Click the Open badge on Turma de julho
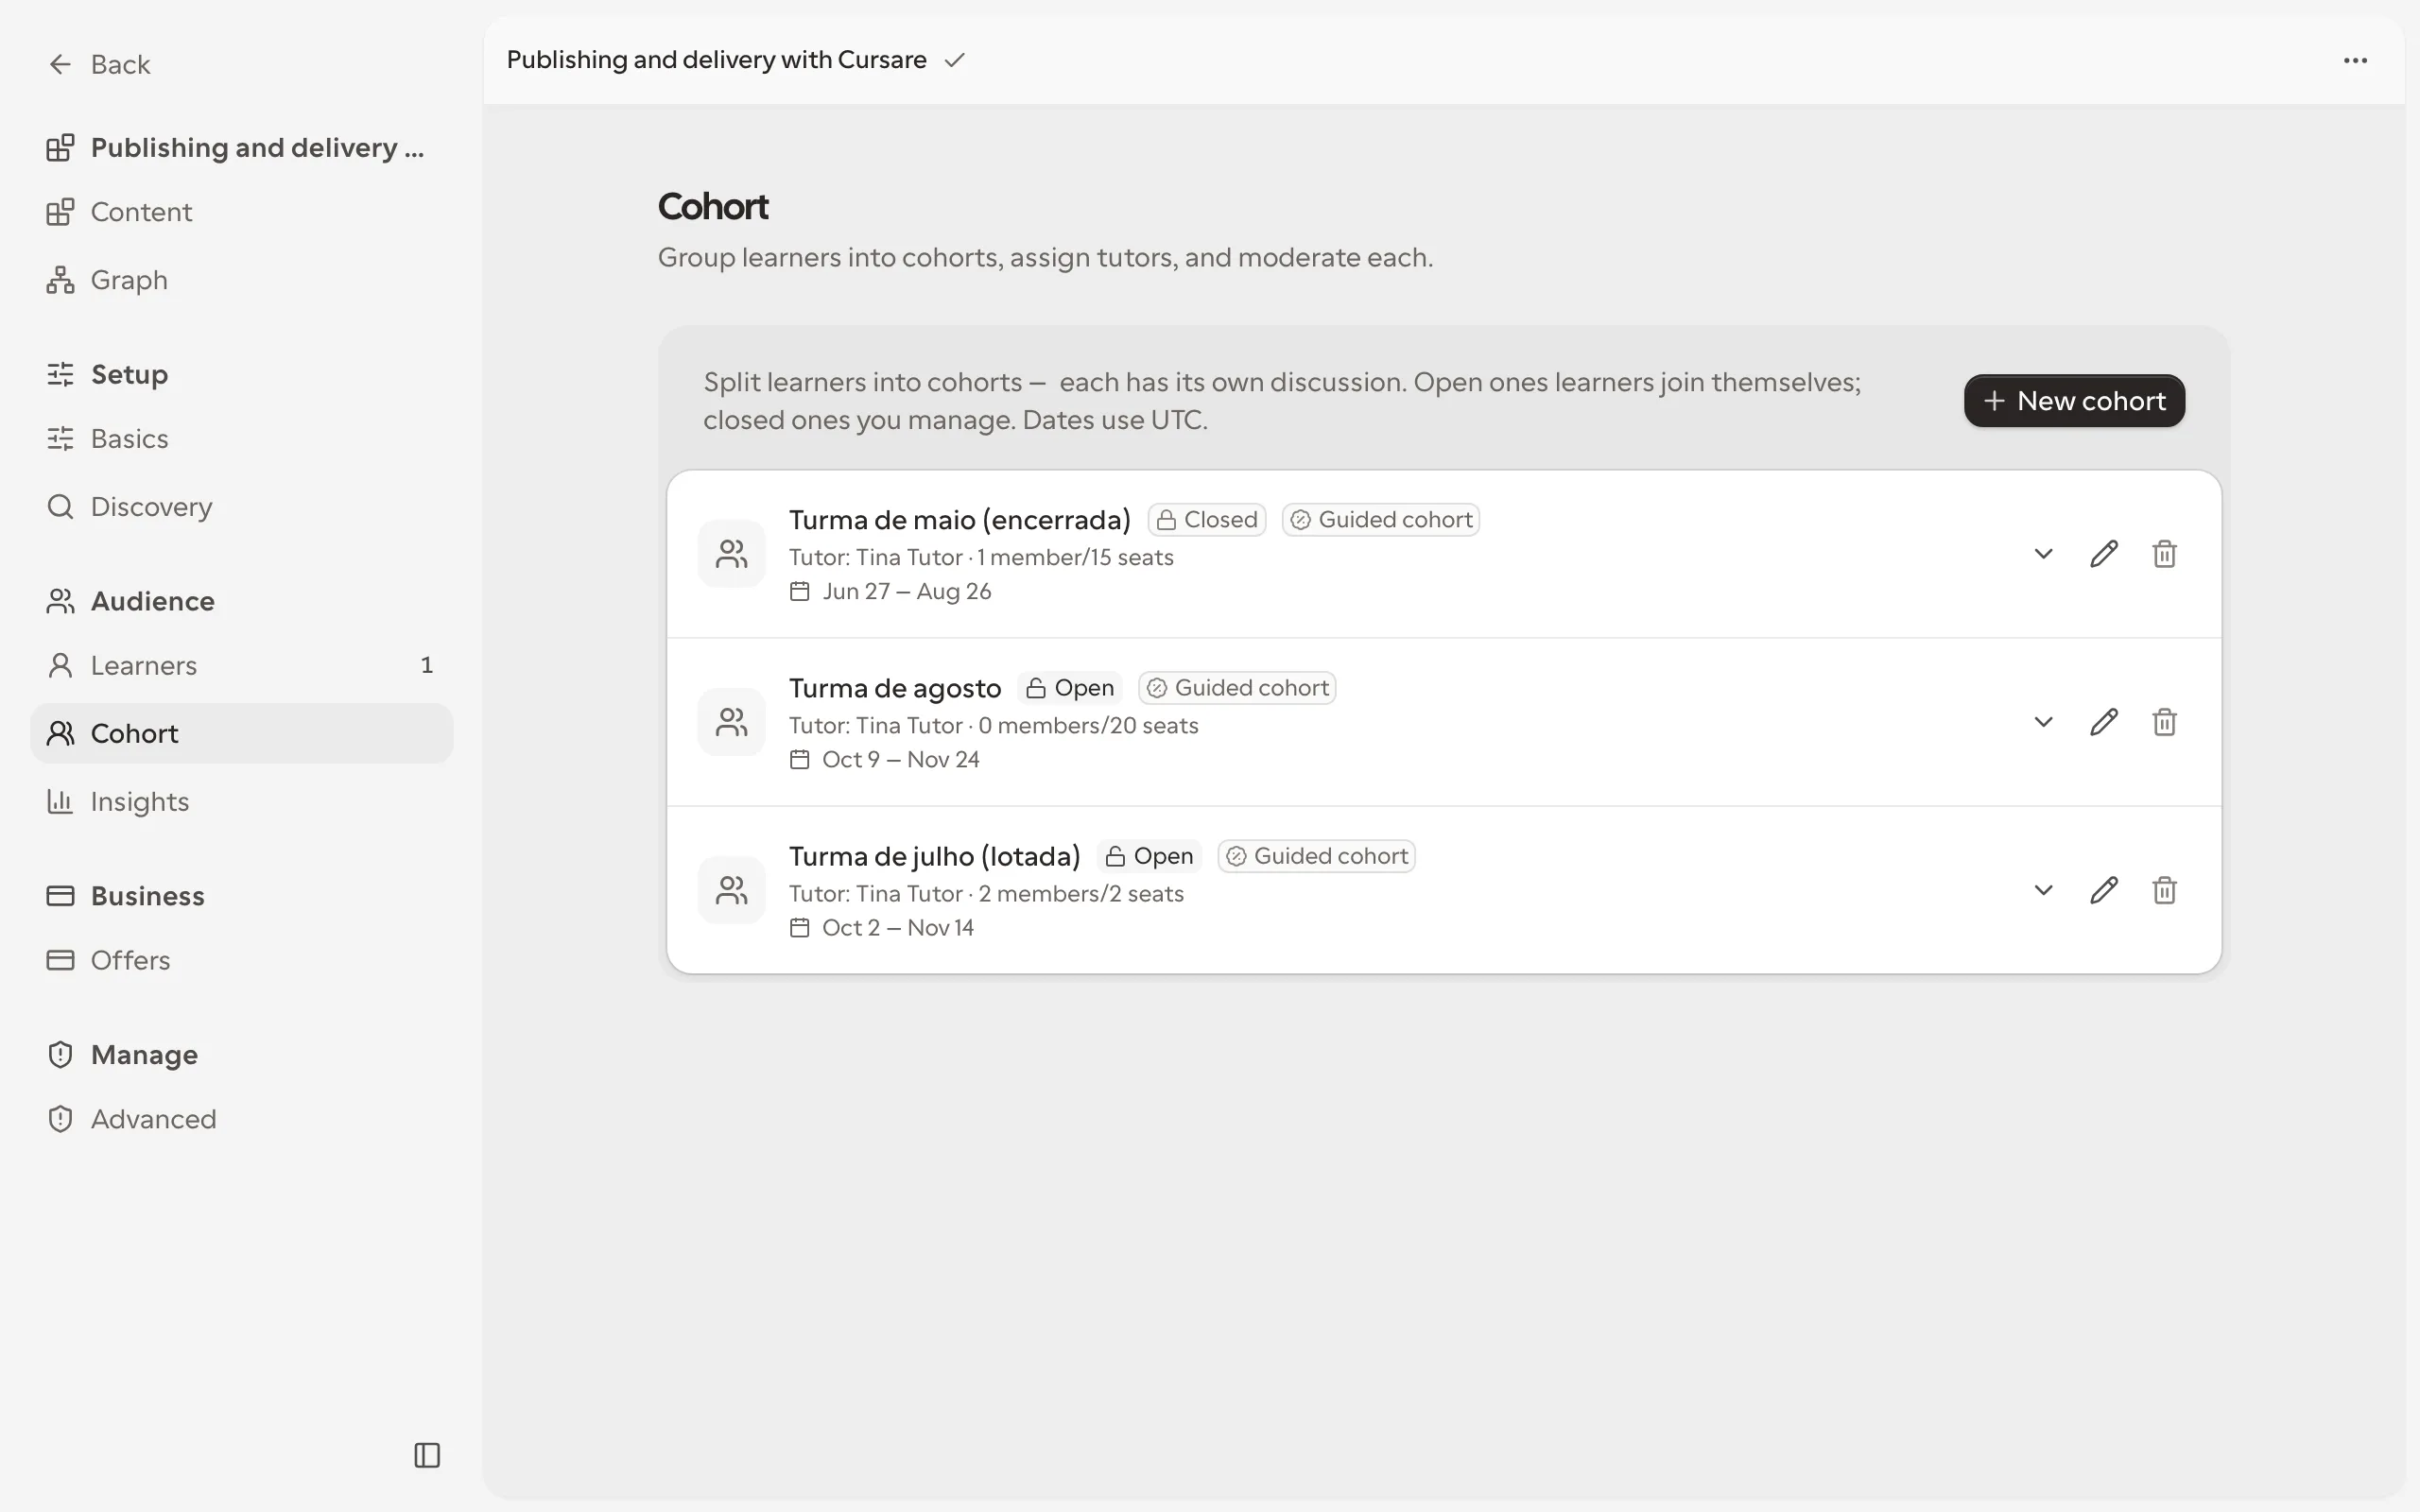This screenshot has height=1512, width=2420. tap(1149, 856)
